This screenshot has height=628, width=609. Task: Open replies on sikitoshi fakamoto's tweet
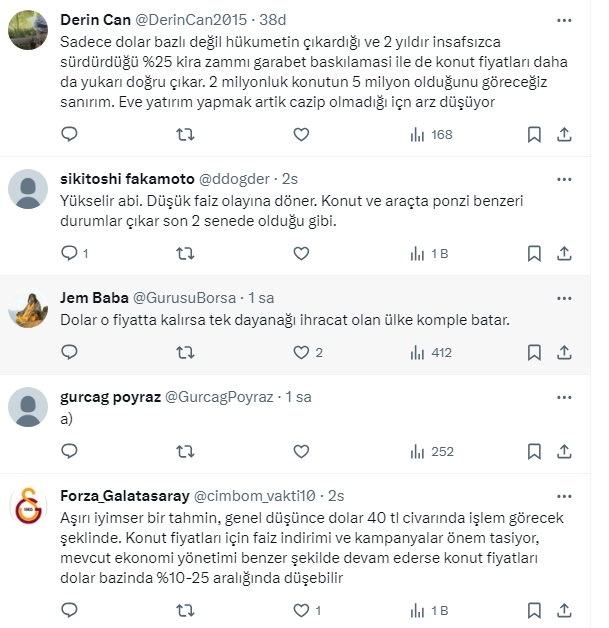click(69, 254)
